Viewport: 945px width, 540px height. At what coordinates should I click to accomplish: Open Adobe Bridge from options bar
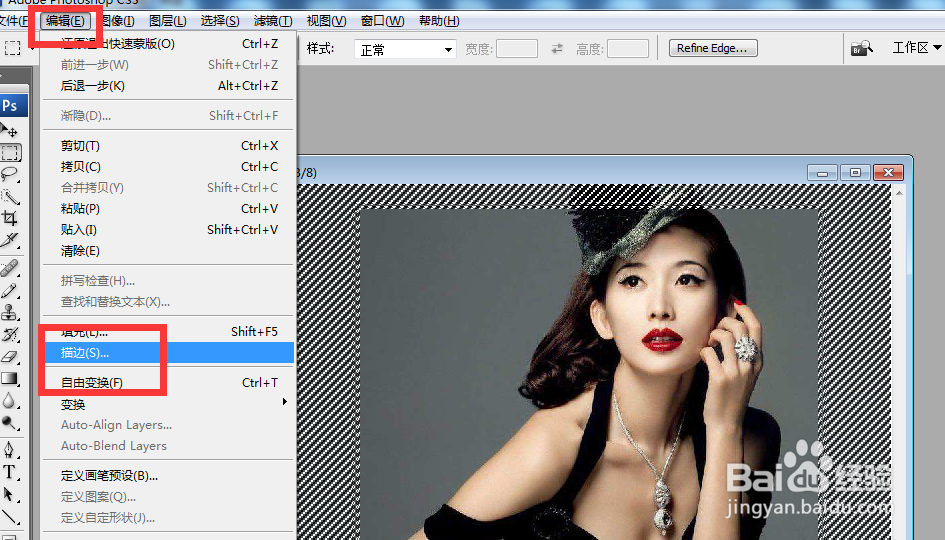[x=861, y=48]
